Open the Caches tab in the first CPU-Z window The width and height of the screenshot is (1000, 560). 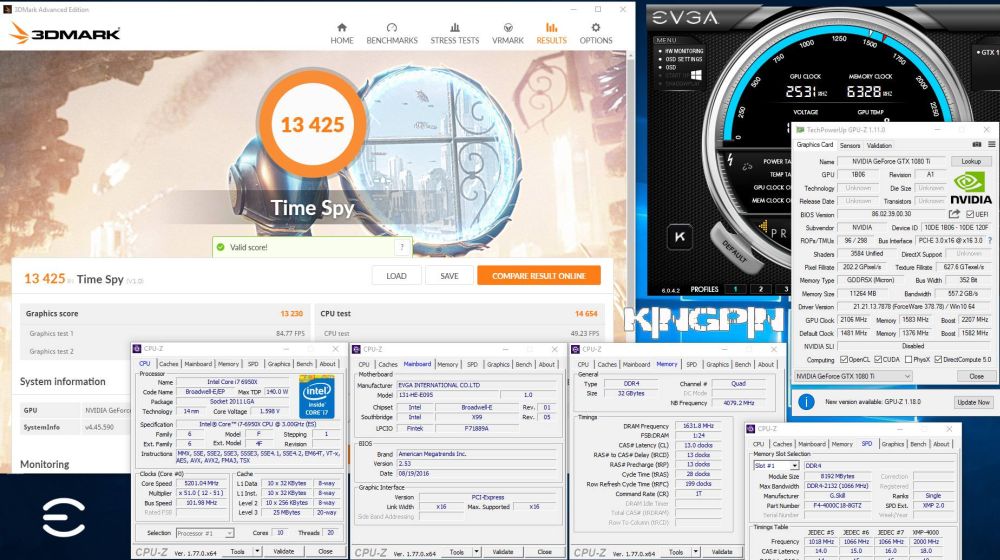coord(169,364)
